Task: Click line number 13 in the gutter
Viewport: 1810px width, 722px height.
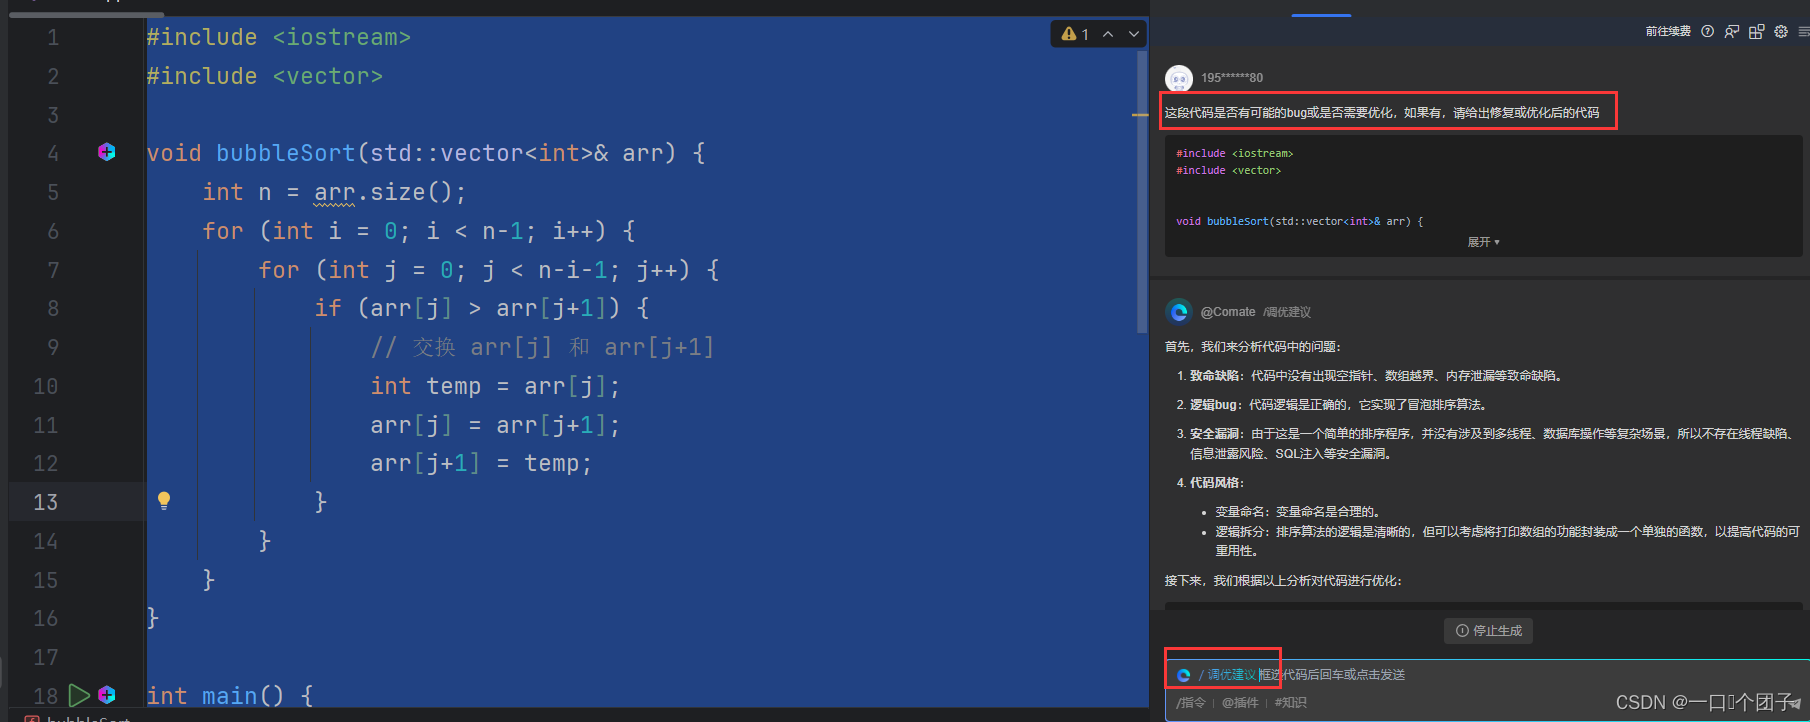Action: (46, 502)
